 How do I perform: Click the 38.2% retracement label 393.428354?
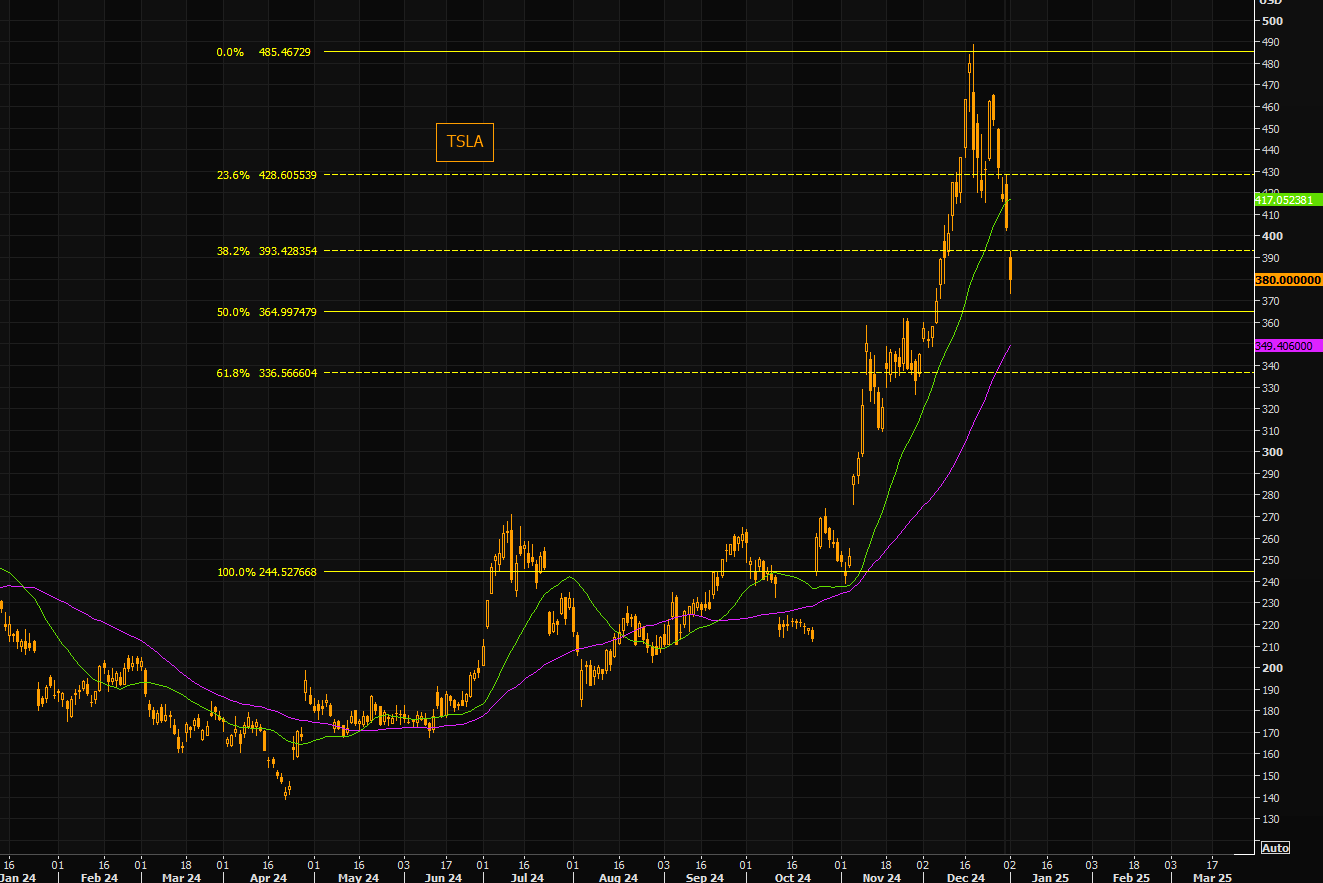[266, 251]
